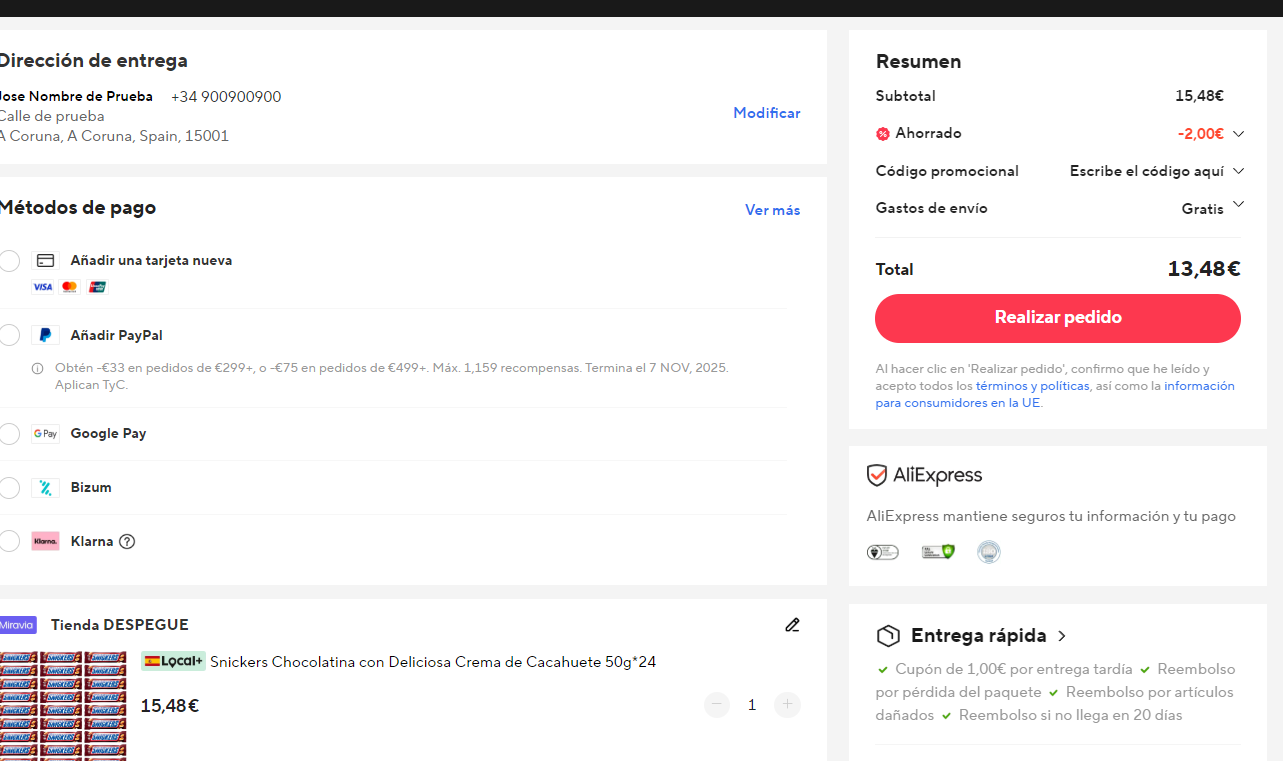Click the Mastercard logo icon
Image resolution: width=1283 pixels, height=761 pixels.
(69, 287)
